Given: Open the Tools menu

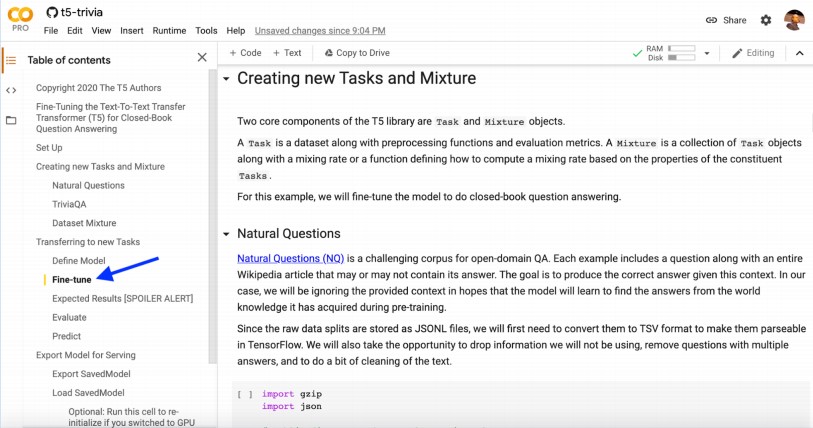Looking at the screenshot, I should coord(206,31).
